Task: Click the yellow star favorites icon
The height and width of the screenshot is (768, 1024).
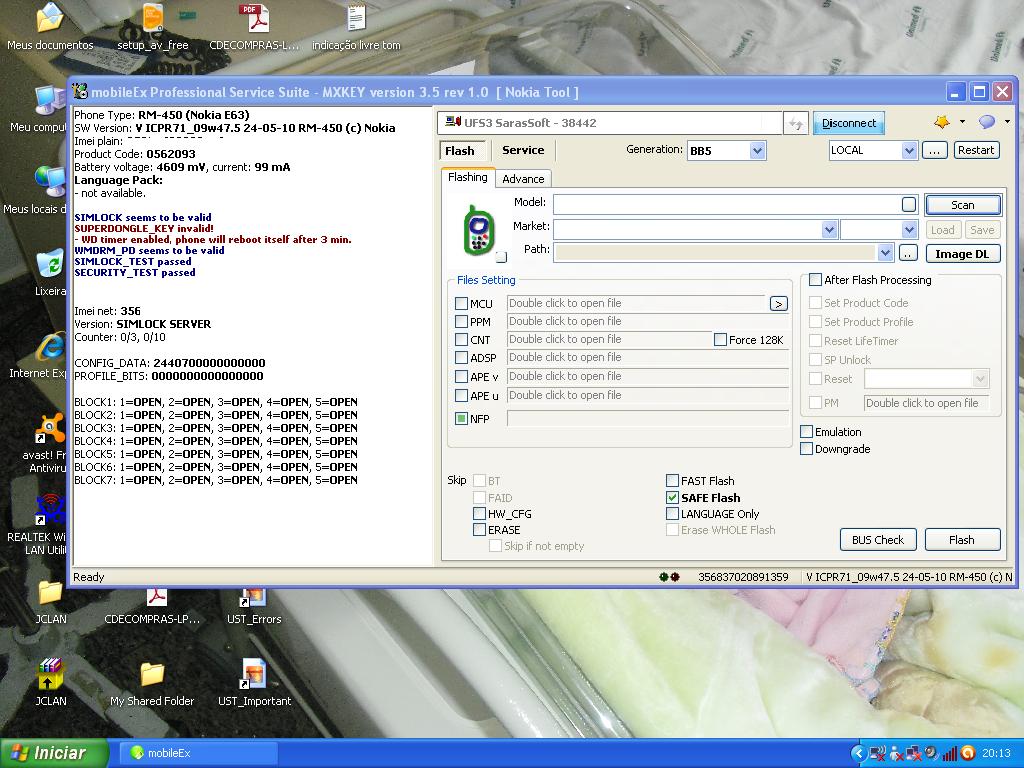Action: tap(942, 121)
